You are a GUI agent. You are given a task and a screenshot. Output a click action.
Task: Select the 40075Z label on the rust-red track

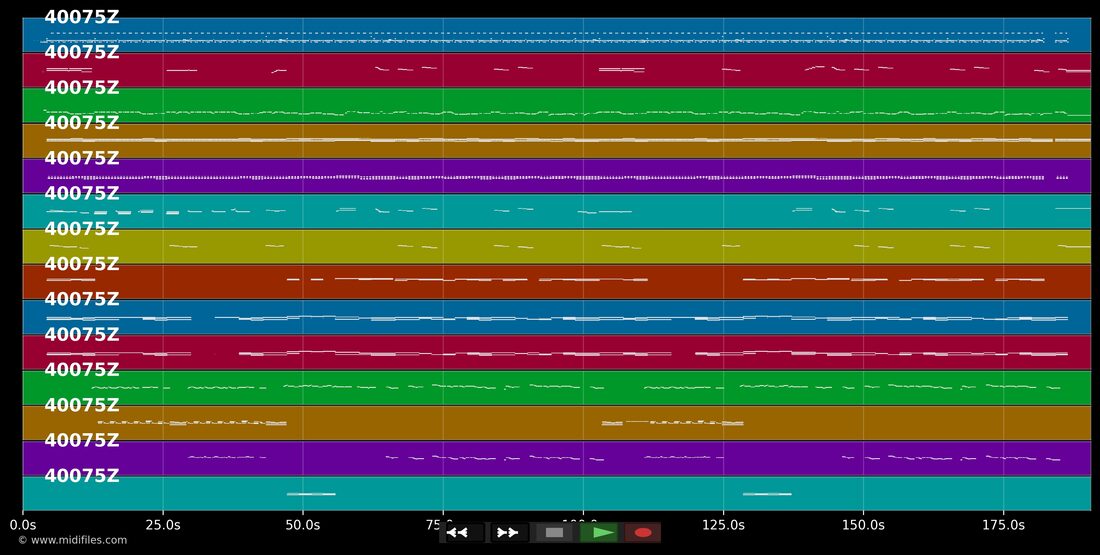click(81, 264)
